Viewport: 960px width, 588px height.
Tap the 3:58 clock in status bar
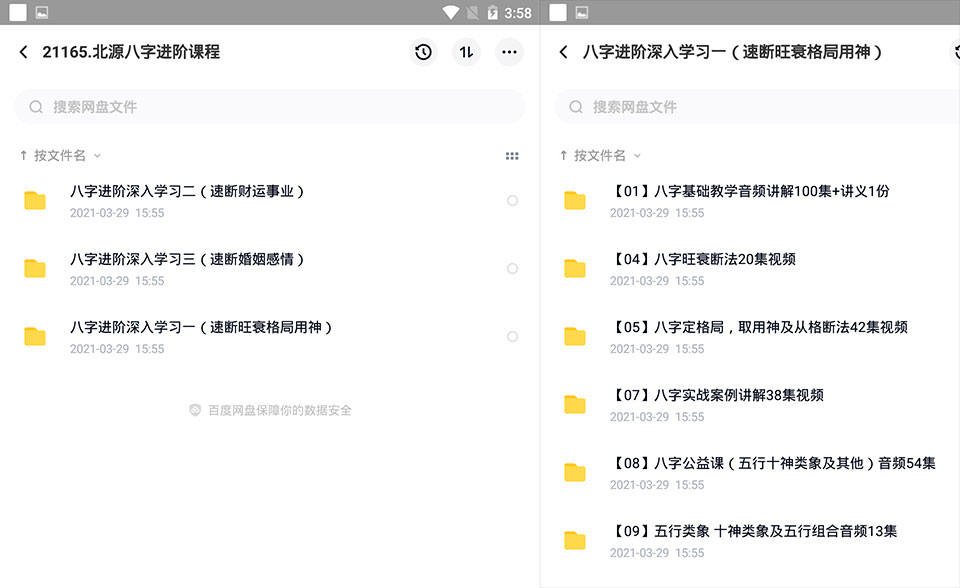pos(518,13)
